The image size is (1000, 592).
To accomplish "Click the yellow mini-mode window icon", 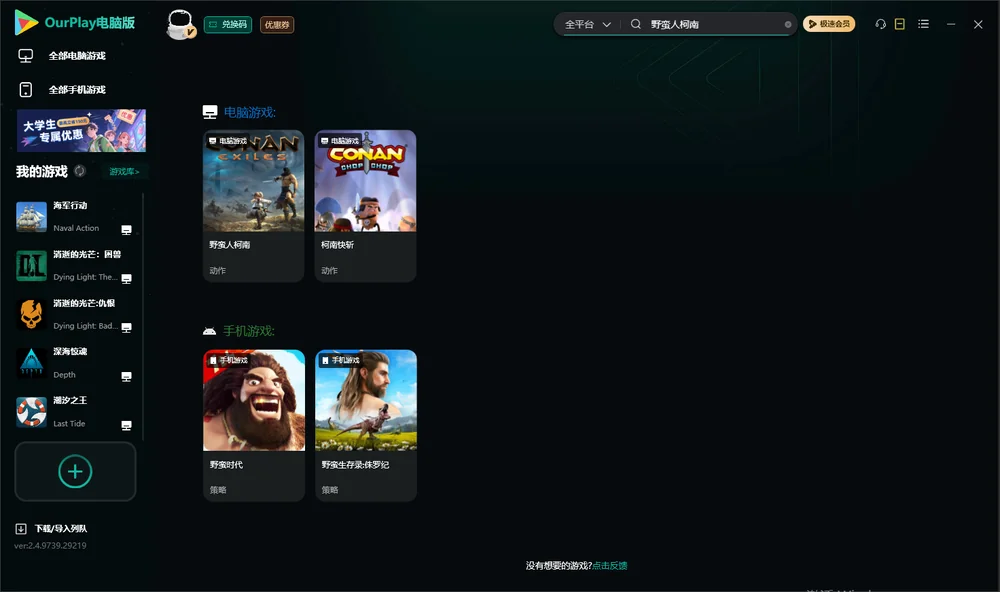I will click(899, 24).
